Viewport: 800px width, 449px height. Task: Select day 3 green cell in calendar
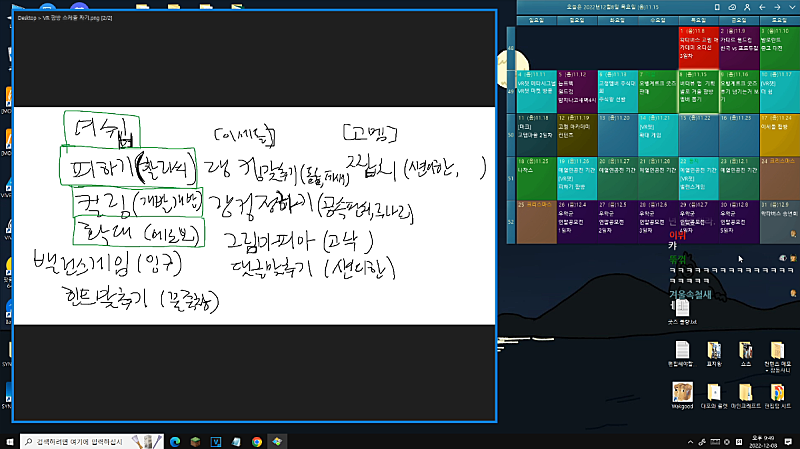click(780, 48)
